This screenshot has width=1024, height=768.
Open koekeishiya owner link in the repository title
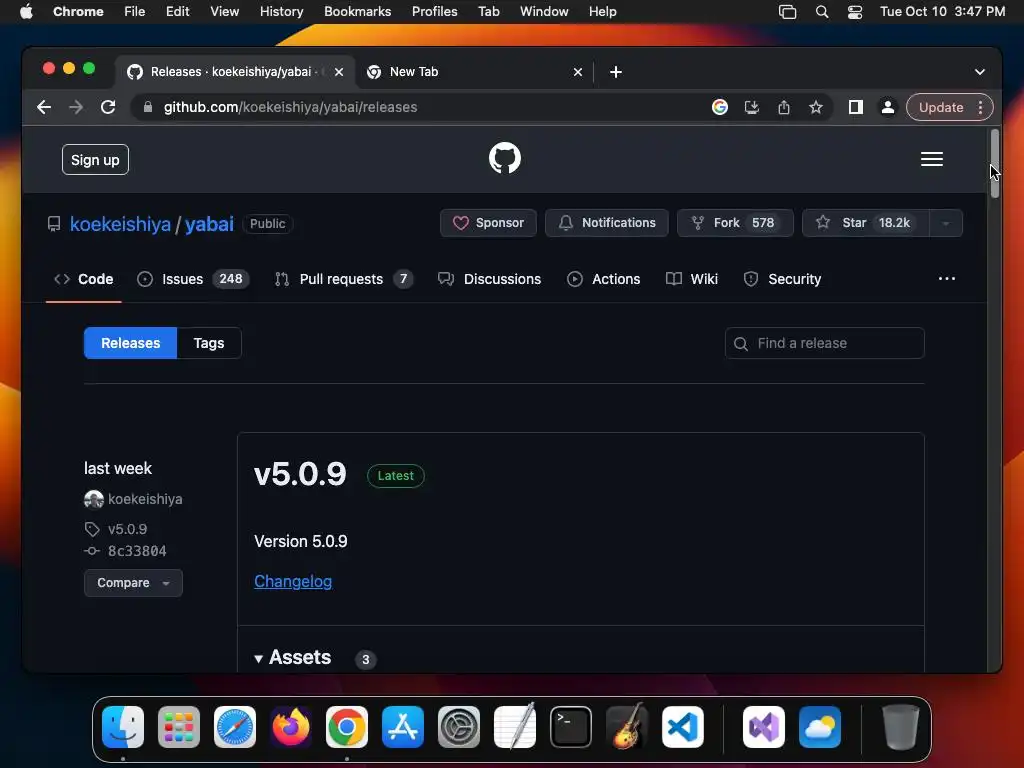click(120, 224)
